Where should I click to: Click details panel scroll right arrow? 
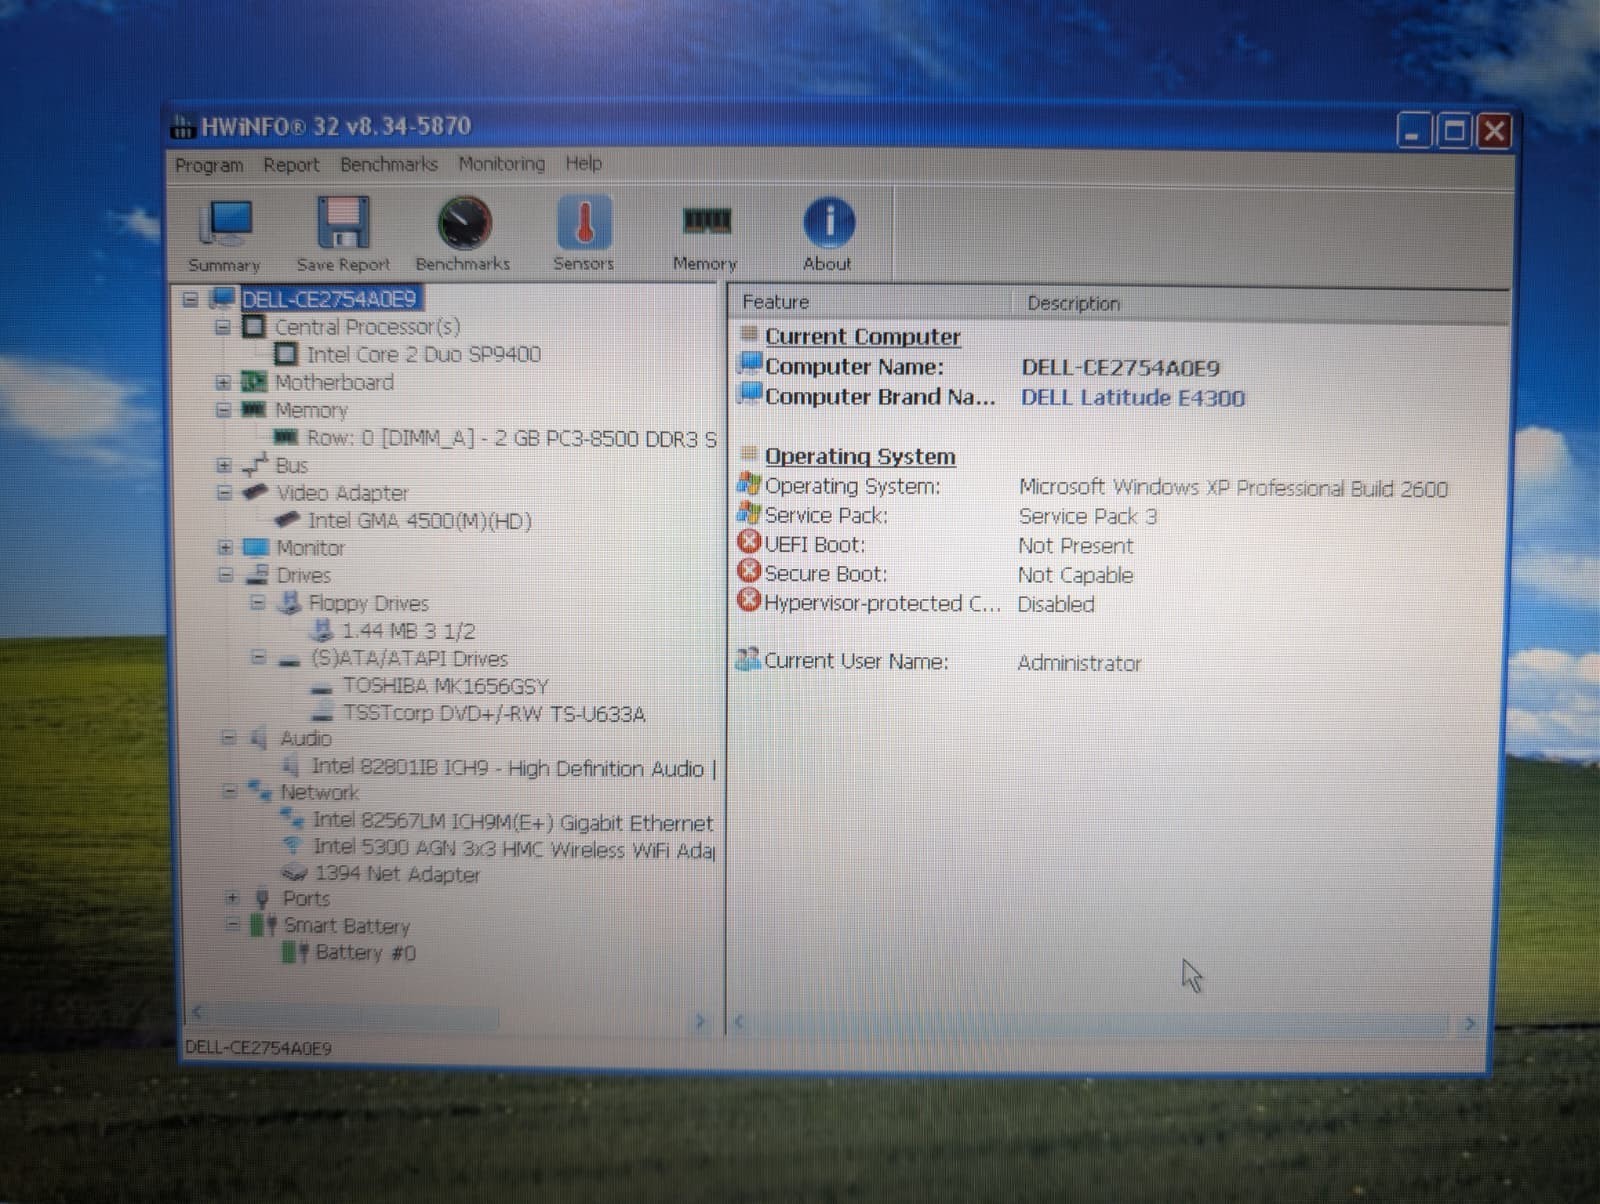1469,1023
